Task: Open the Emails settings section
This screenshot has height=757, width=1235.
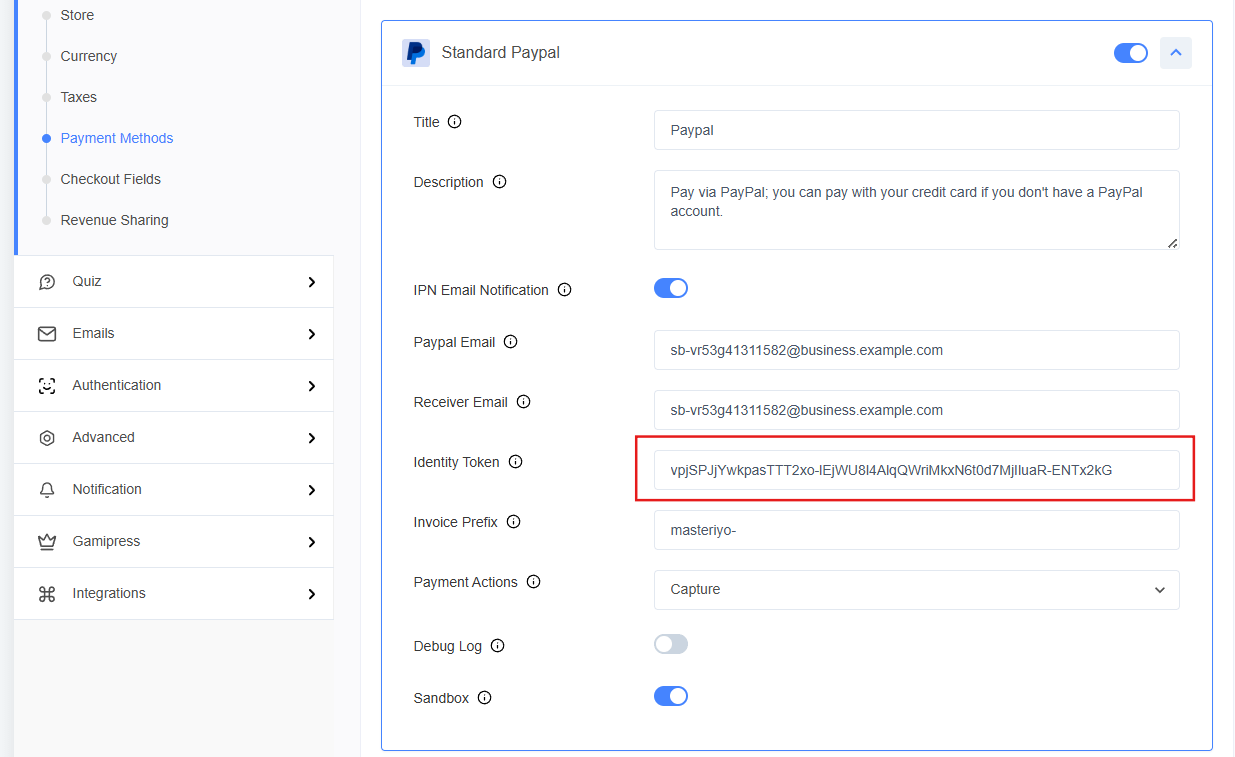Action: pyautogui.click(x=174, y=334)
